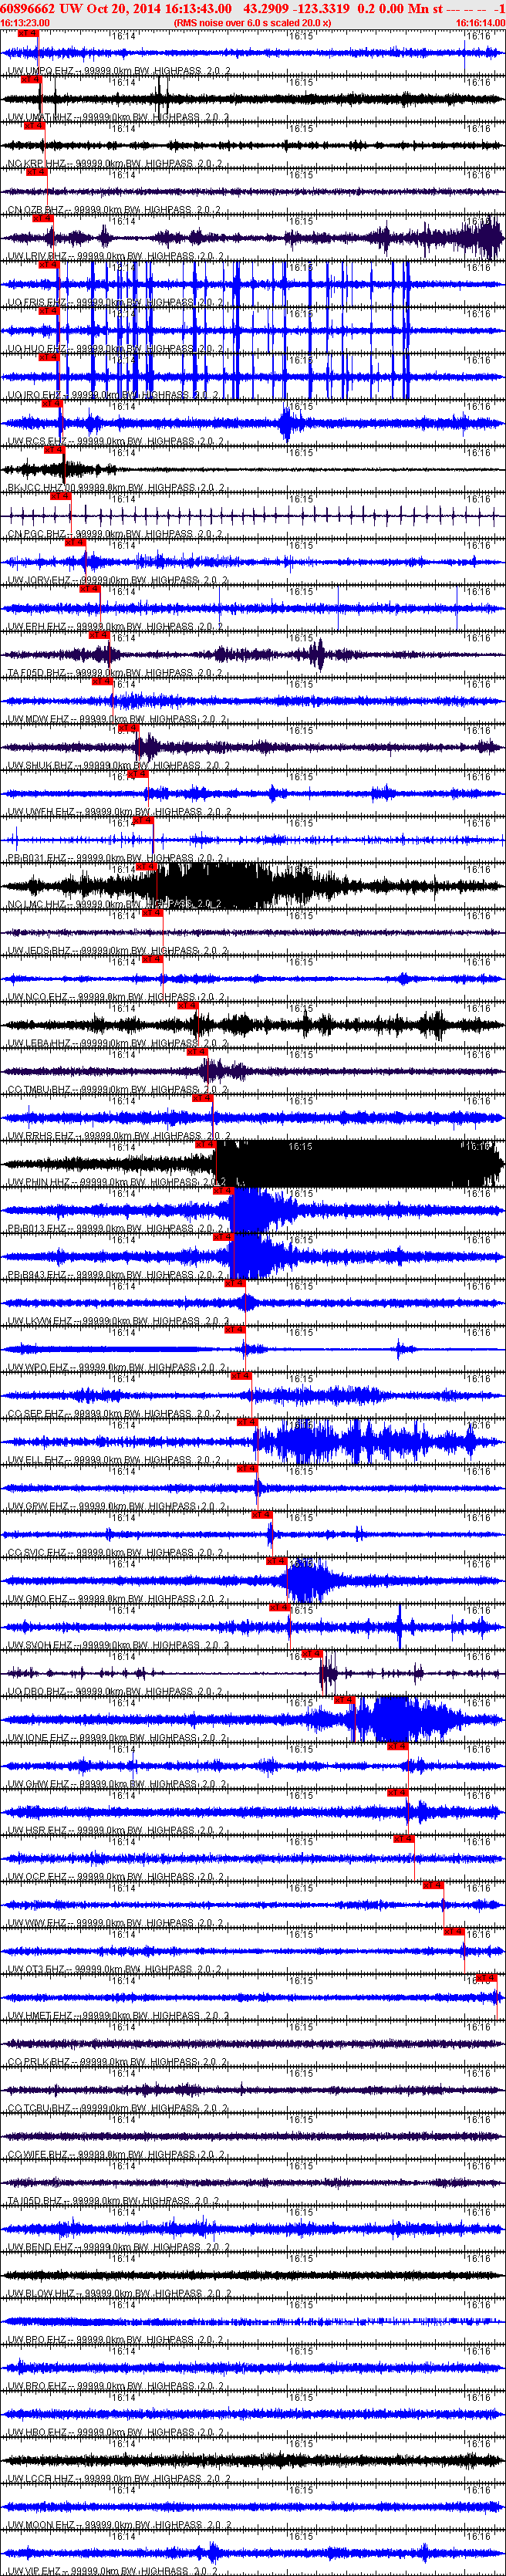Click the 'CN OZB BHZ' trace label
Viewport: 506px width, 2576px height.
click(36, 210)
